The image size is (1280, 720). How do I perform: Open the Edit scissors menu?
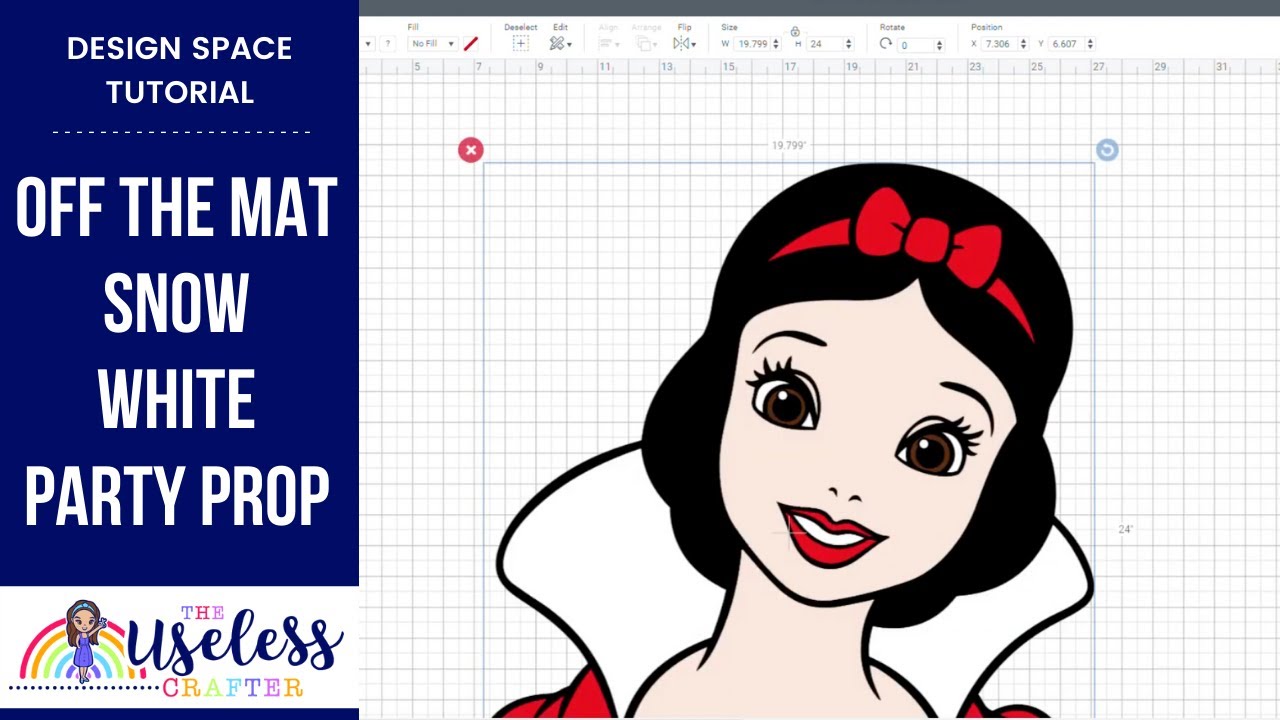(560, 44)
